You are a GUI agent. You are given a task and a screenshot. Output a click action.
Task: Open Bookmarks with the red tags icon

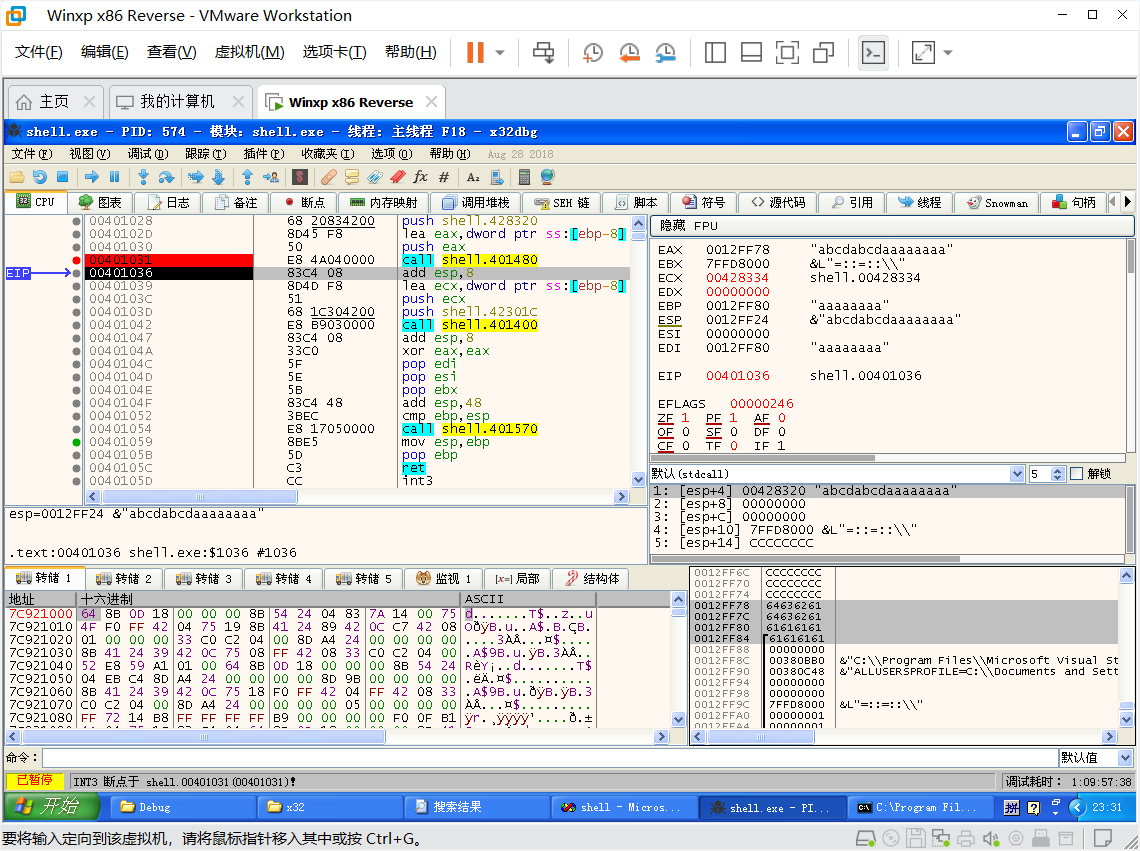coord(398,177)
